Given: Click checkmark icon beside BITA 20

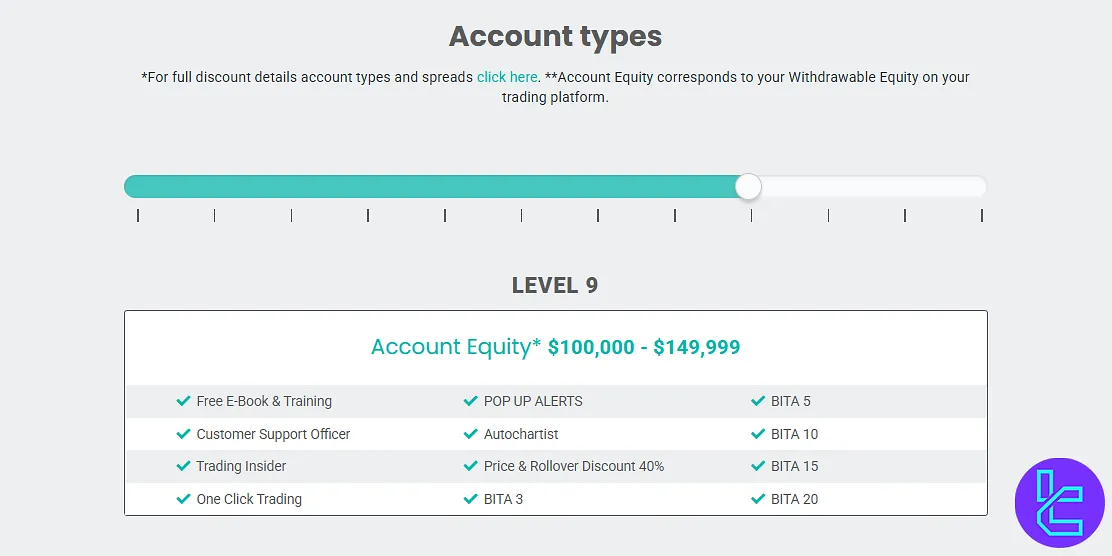Looking at the screenshot, I should click(x=758, y=499).
